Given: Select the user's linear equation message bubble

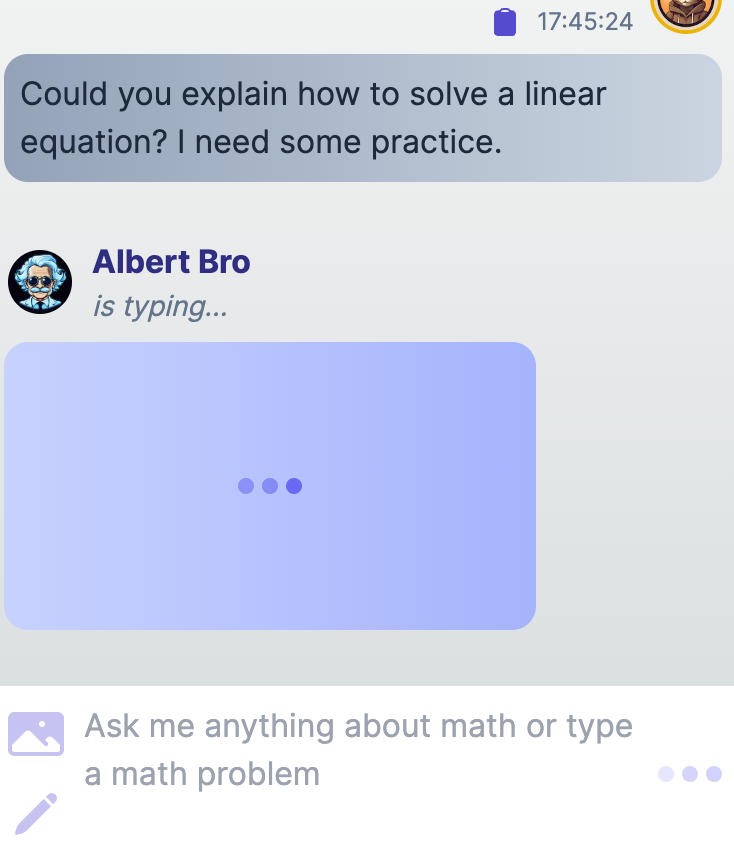Looking at the screenshot, I should 362,118.
